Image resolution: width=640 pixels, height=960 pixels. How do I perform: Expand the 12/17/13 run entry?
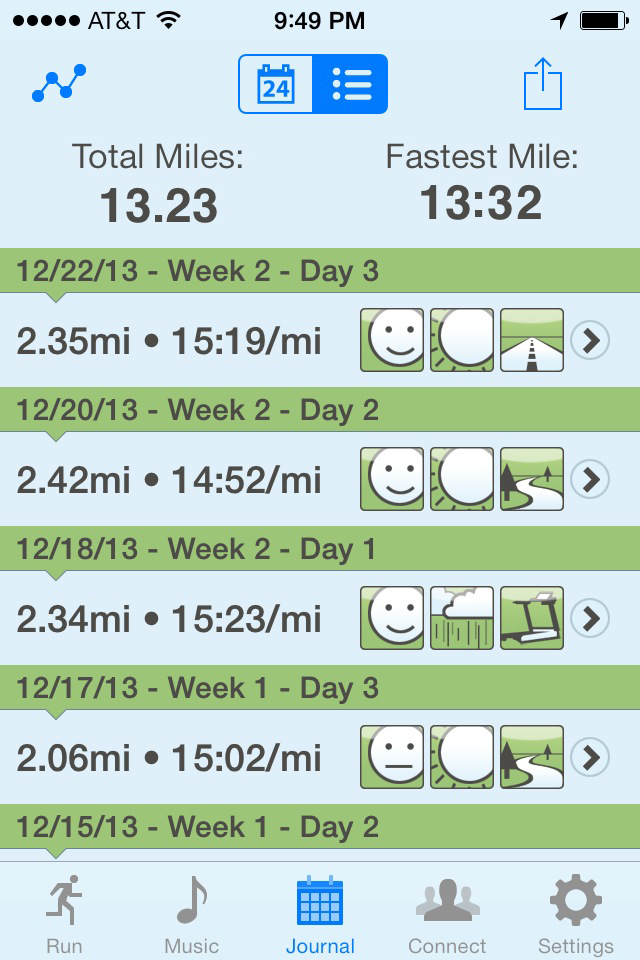click(x=590, y=758)
